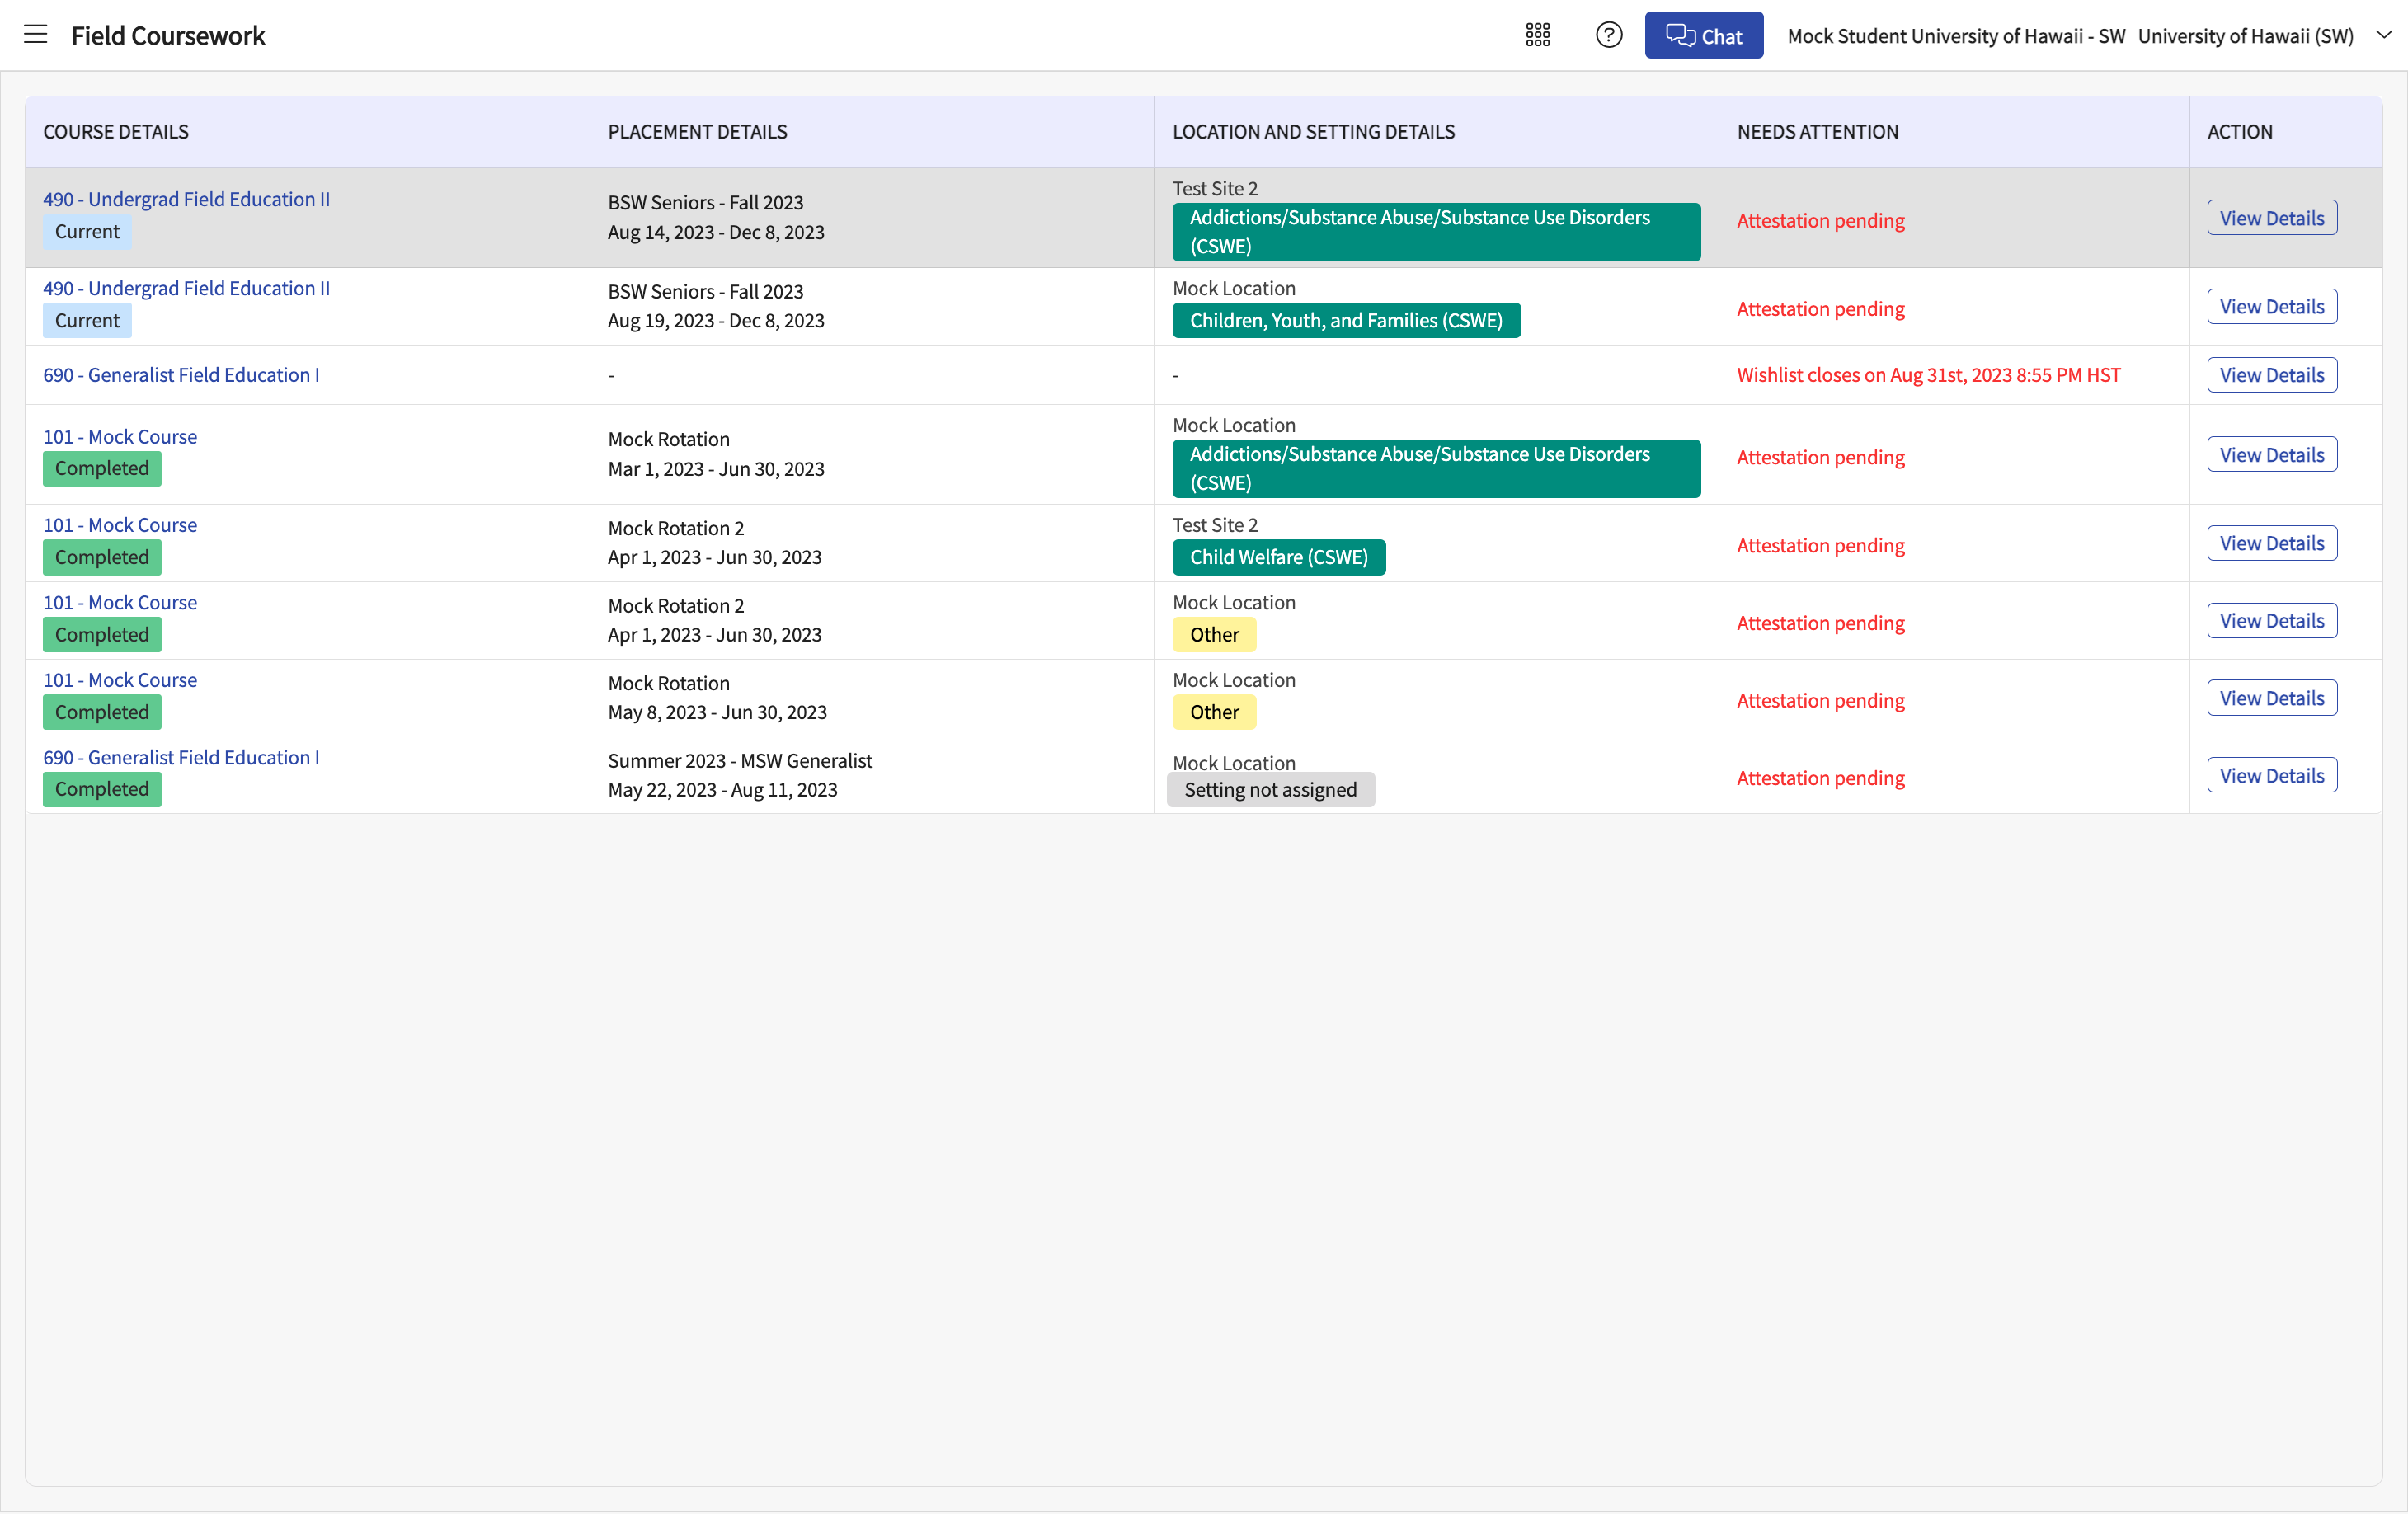Screen dimensions: 2408x1514
Task: View Details for Mock Rotation Mar 1 row
Action: click(2271, 455)
